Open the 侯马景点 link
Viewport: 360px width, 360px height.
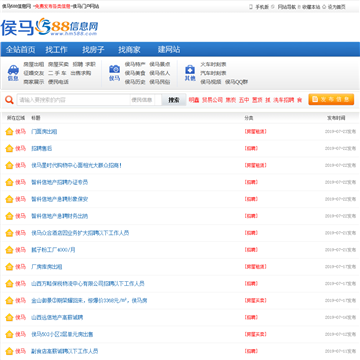(160, 64)
